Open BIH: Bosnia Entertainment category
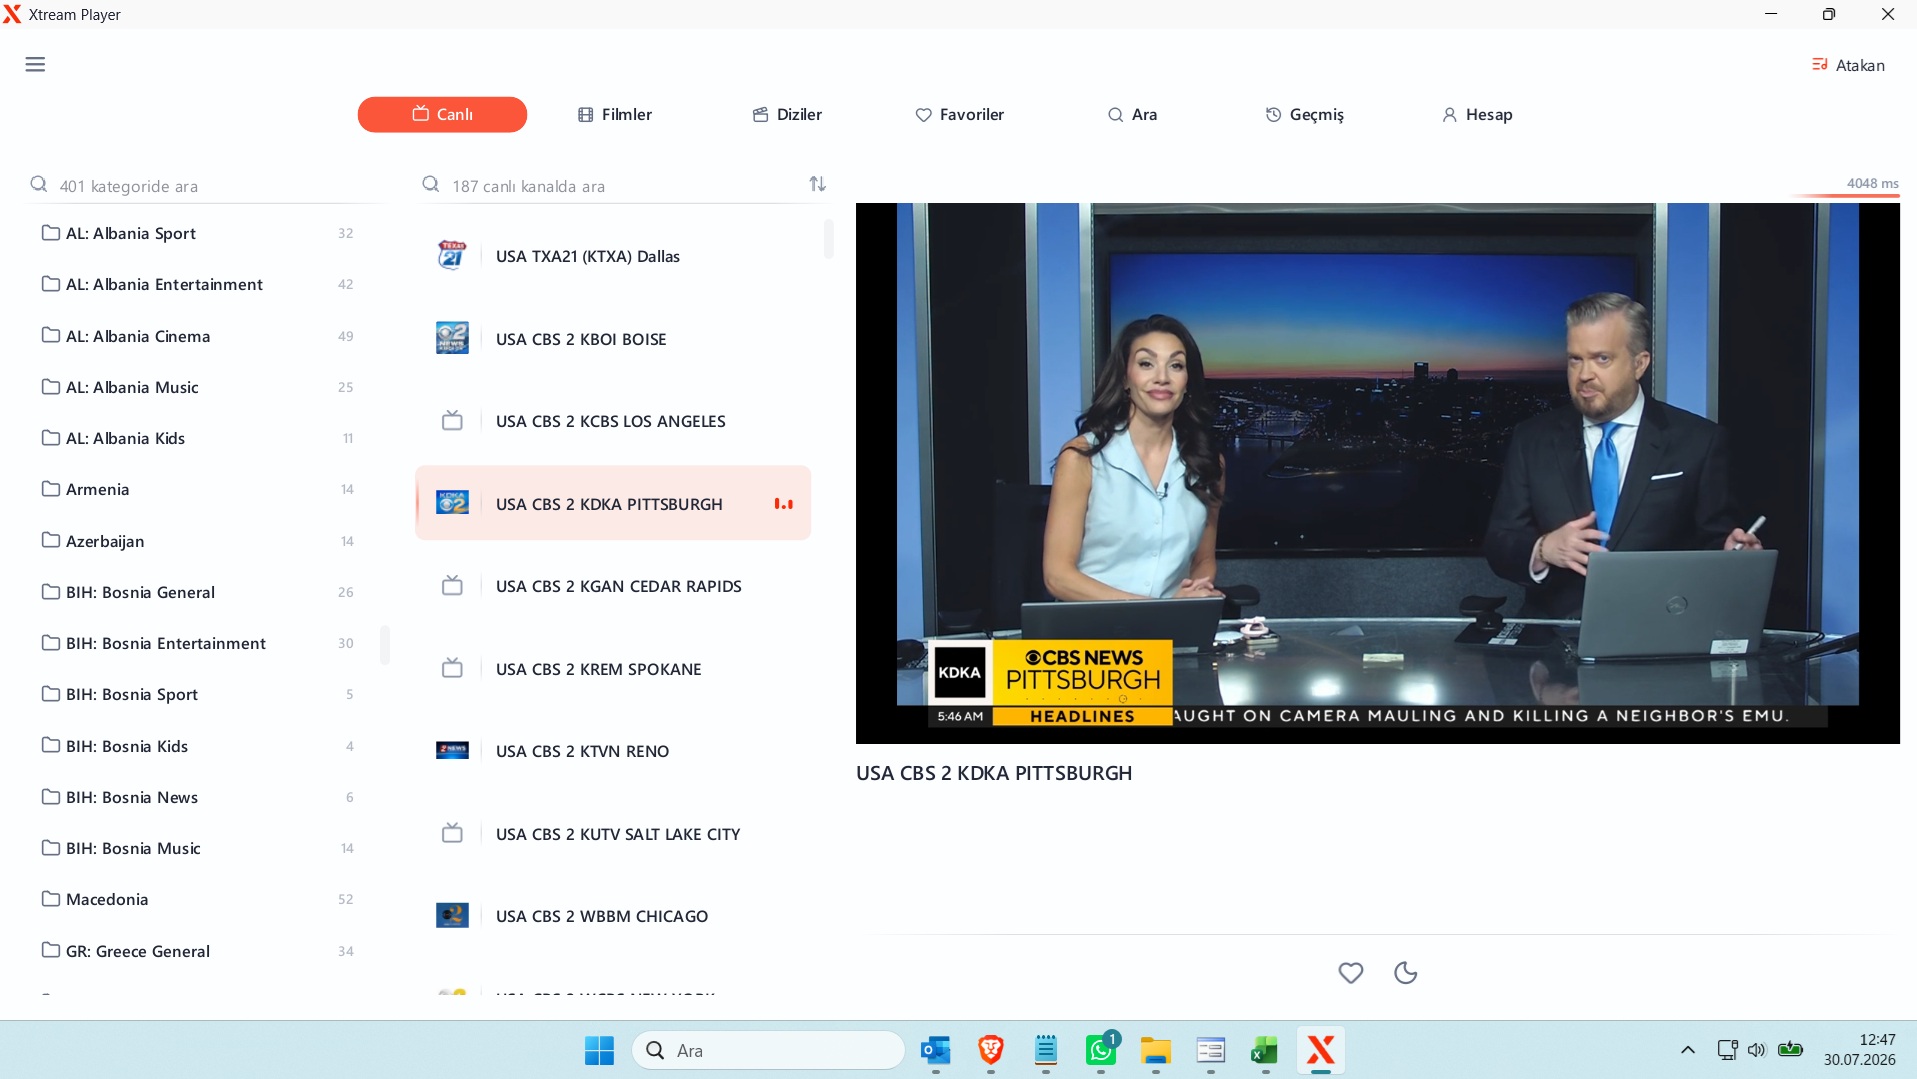1917x1079 pixels. (x=200, y=643)
